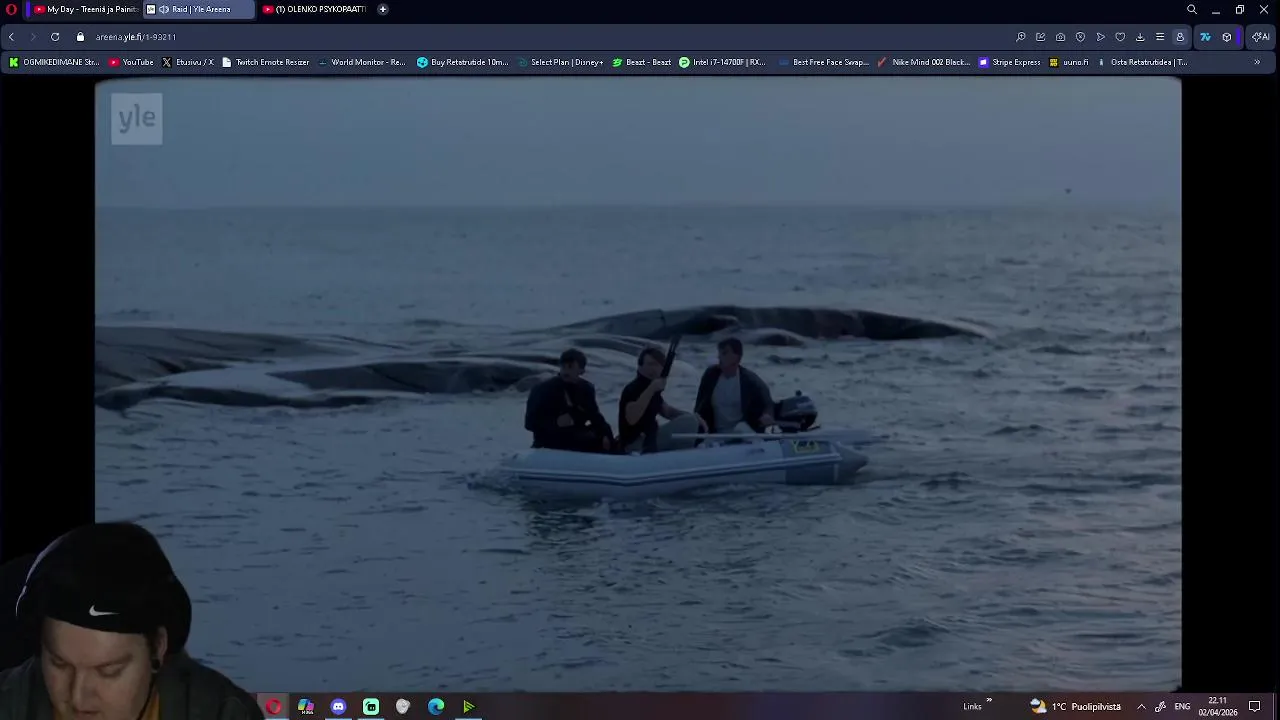The image size is (1280, 720).
Task: Open the YouTube bookmark
Action: click(x=131, y=62)
